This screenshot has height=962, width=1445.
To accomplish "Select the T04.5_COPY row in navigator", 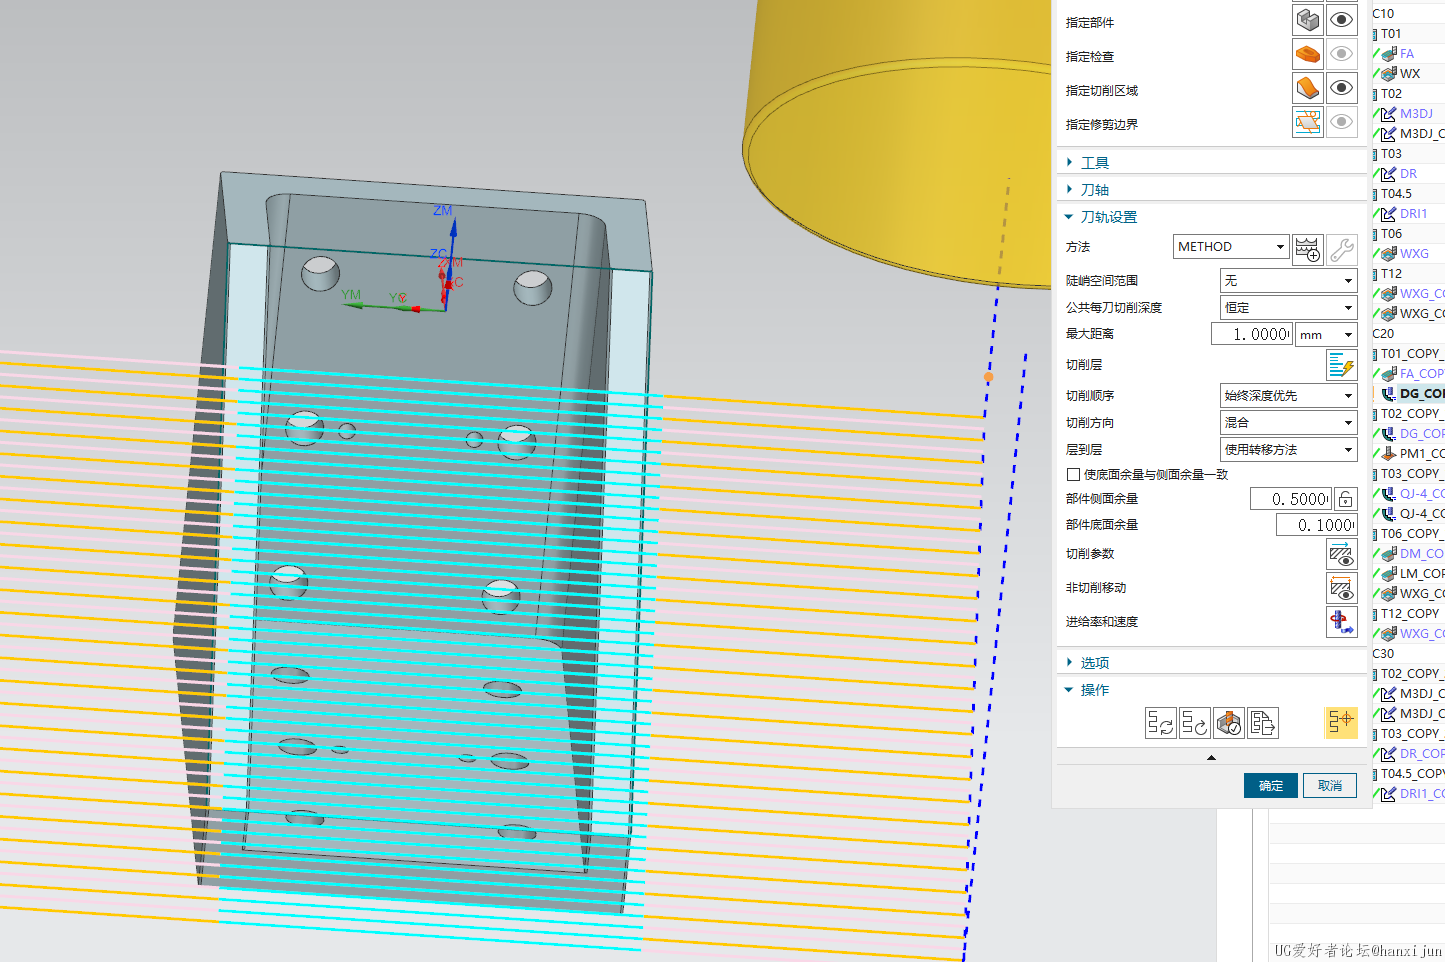I will click(x=1412, y=774).
